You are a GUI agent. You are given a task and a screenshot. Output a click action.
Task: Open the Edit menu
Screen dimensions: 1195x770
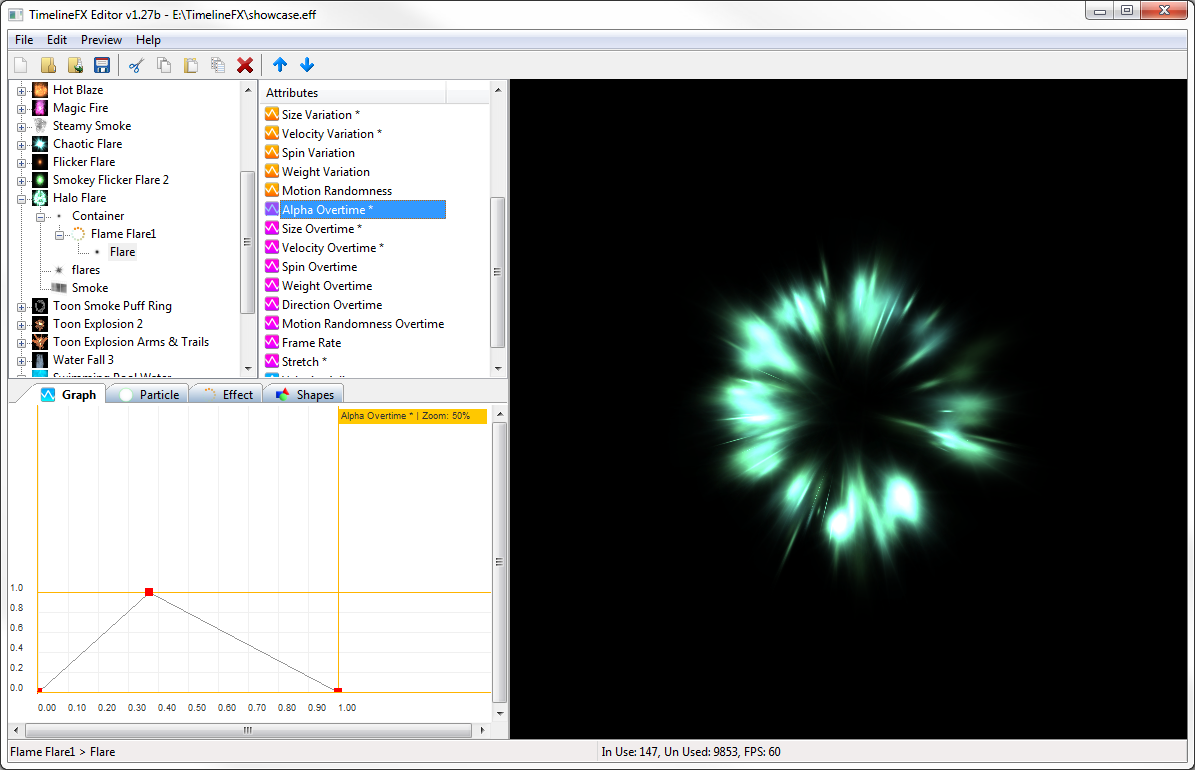coord(56,40)
